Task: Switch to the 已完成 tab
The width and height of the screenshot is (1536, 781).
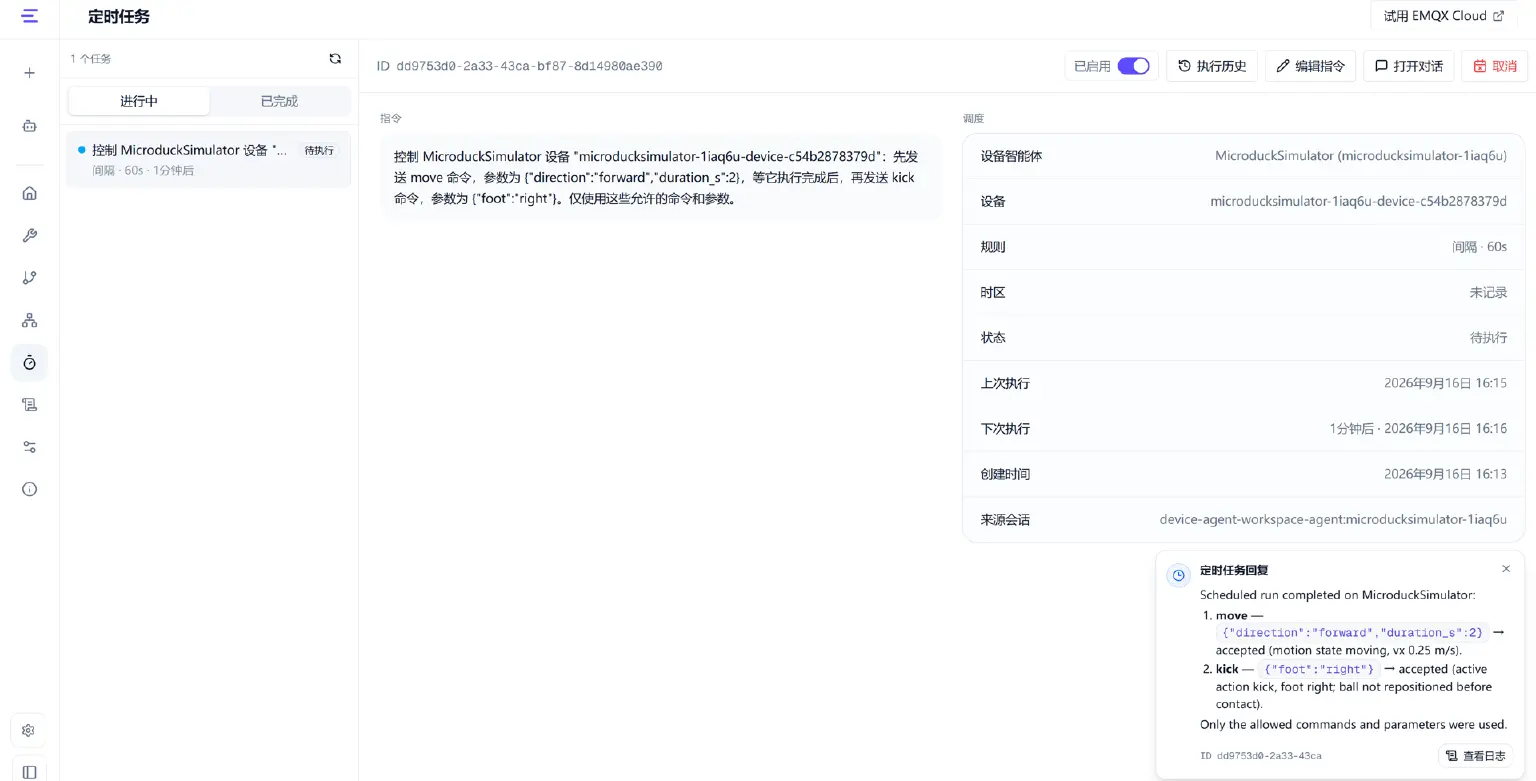Action: point(279,101)
